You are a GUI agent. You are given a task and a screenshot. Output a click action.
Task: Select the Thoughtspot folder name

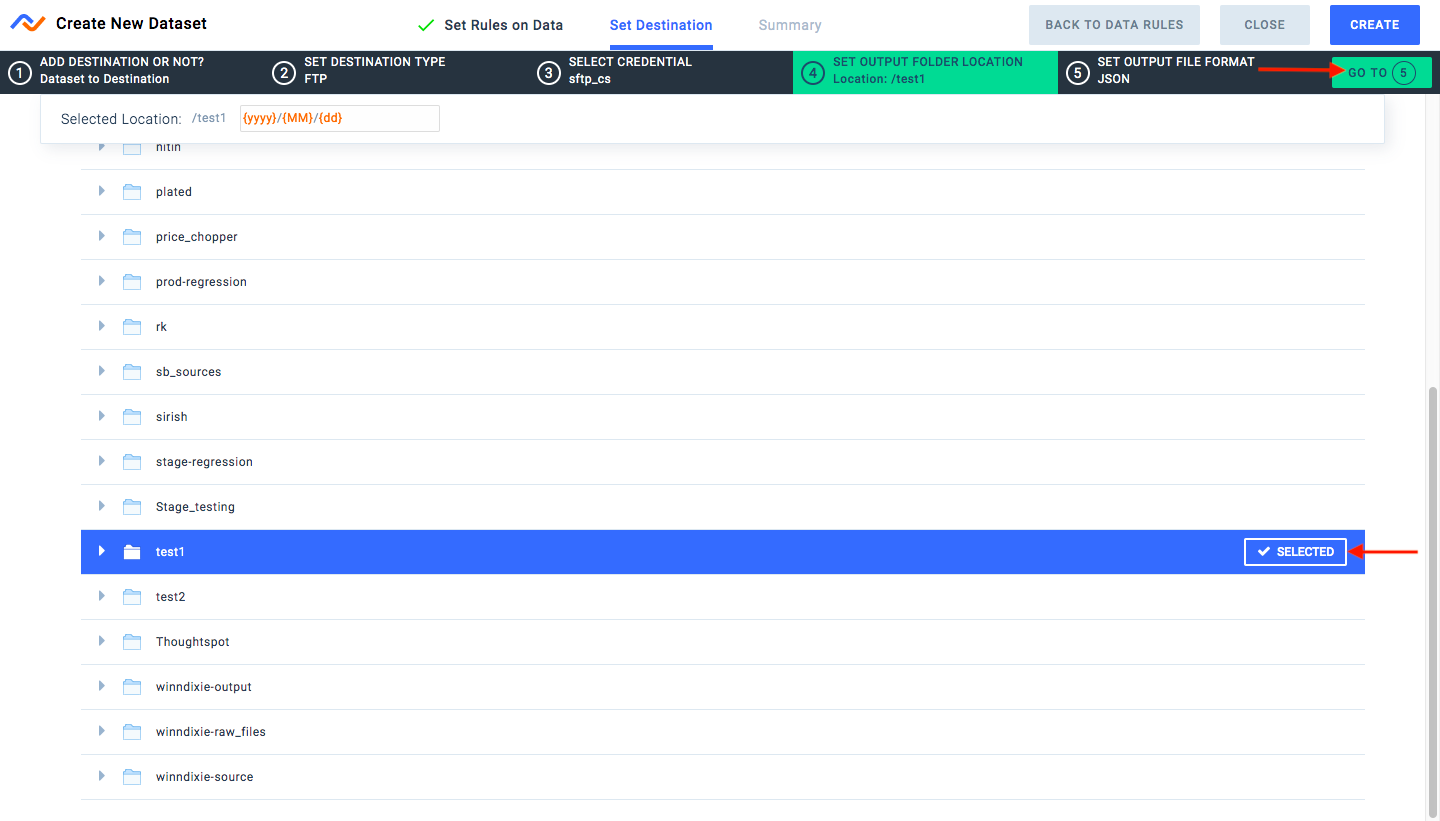click(193, 642)
